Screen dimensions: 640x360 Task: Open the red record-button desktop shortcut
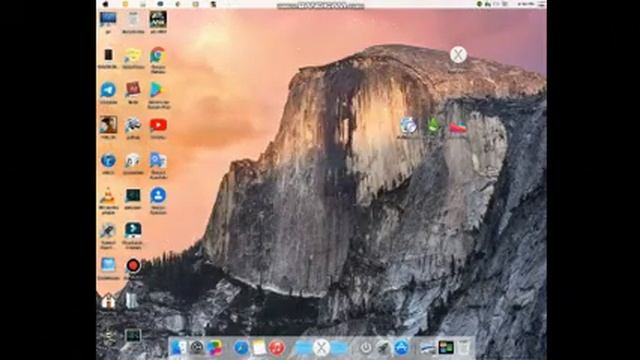(133, 266)
